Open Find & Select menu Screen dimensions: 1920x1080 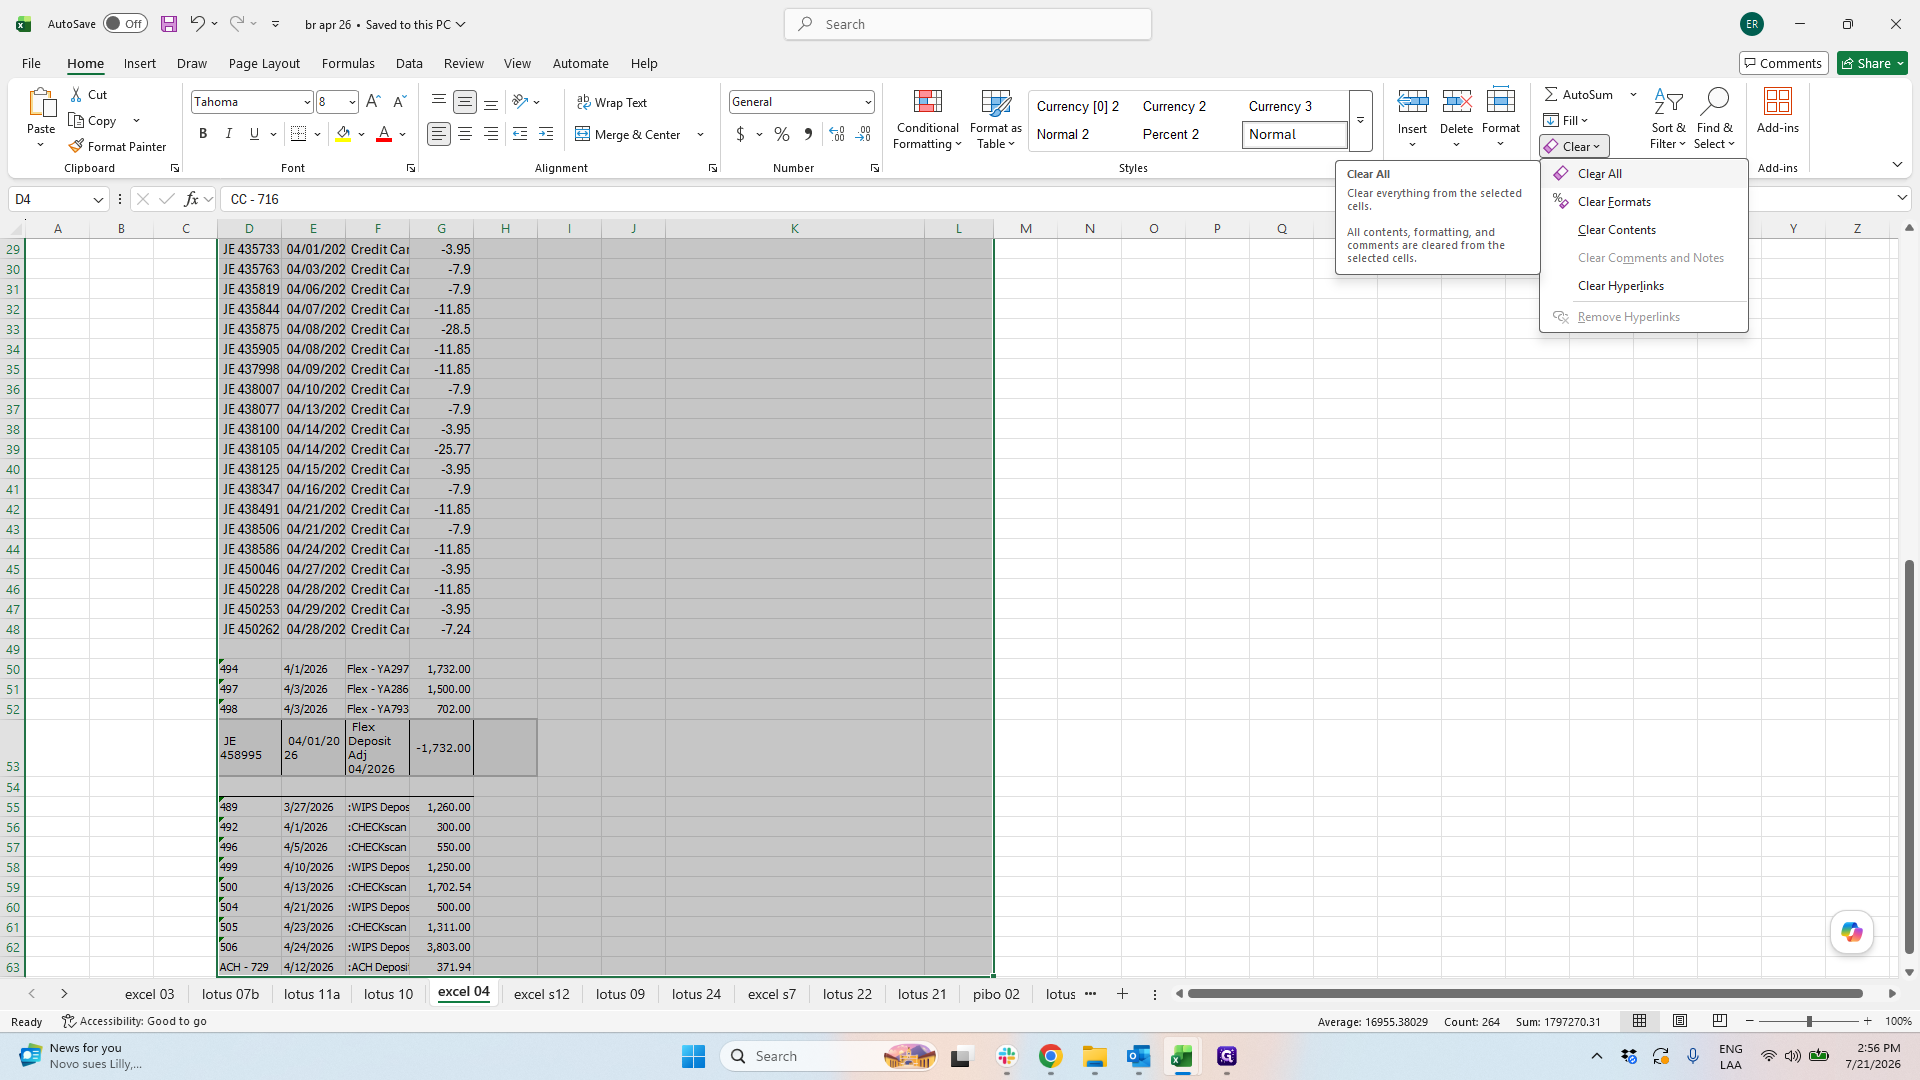point(1714,120)
